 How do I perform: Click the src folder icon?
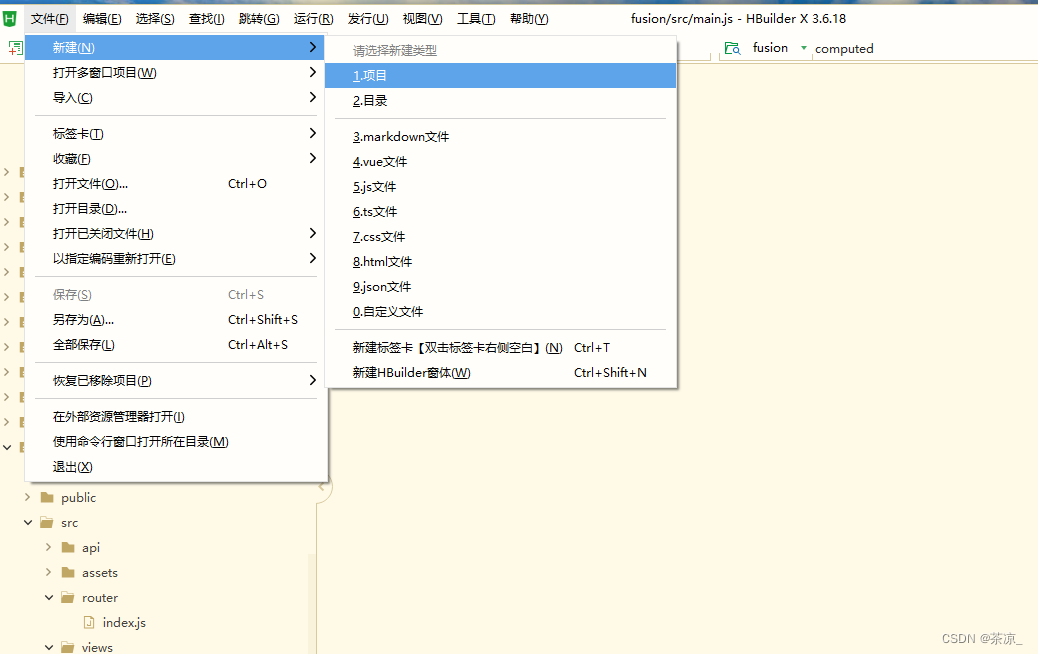click(47, 522)
